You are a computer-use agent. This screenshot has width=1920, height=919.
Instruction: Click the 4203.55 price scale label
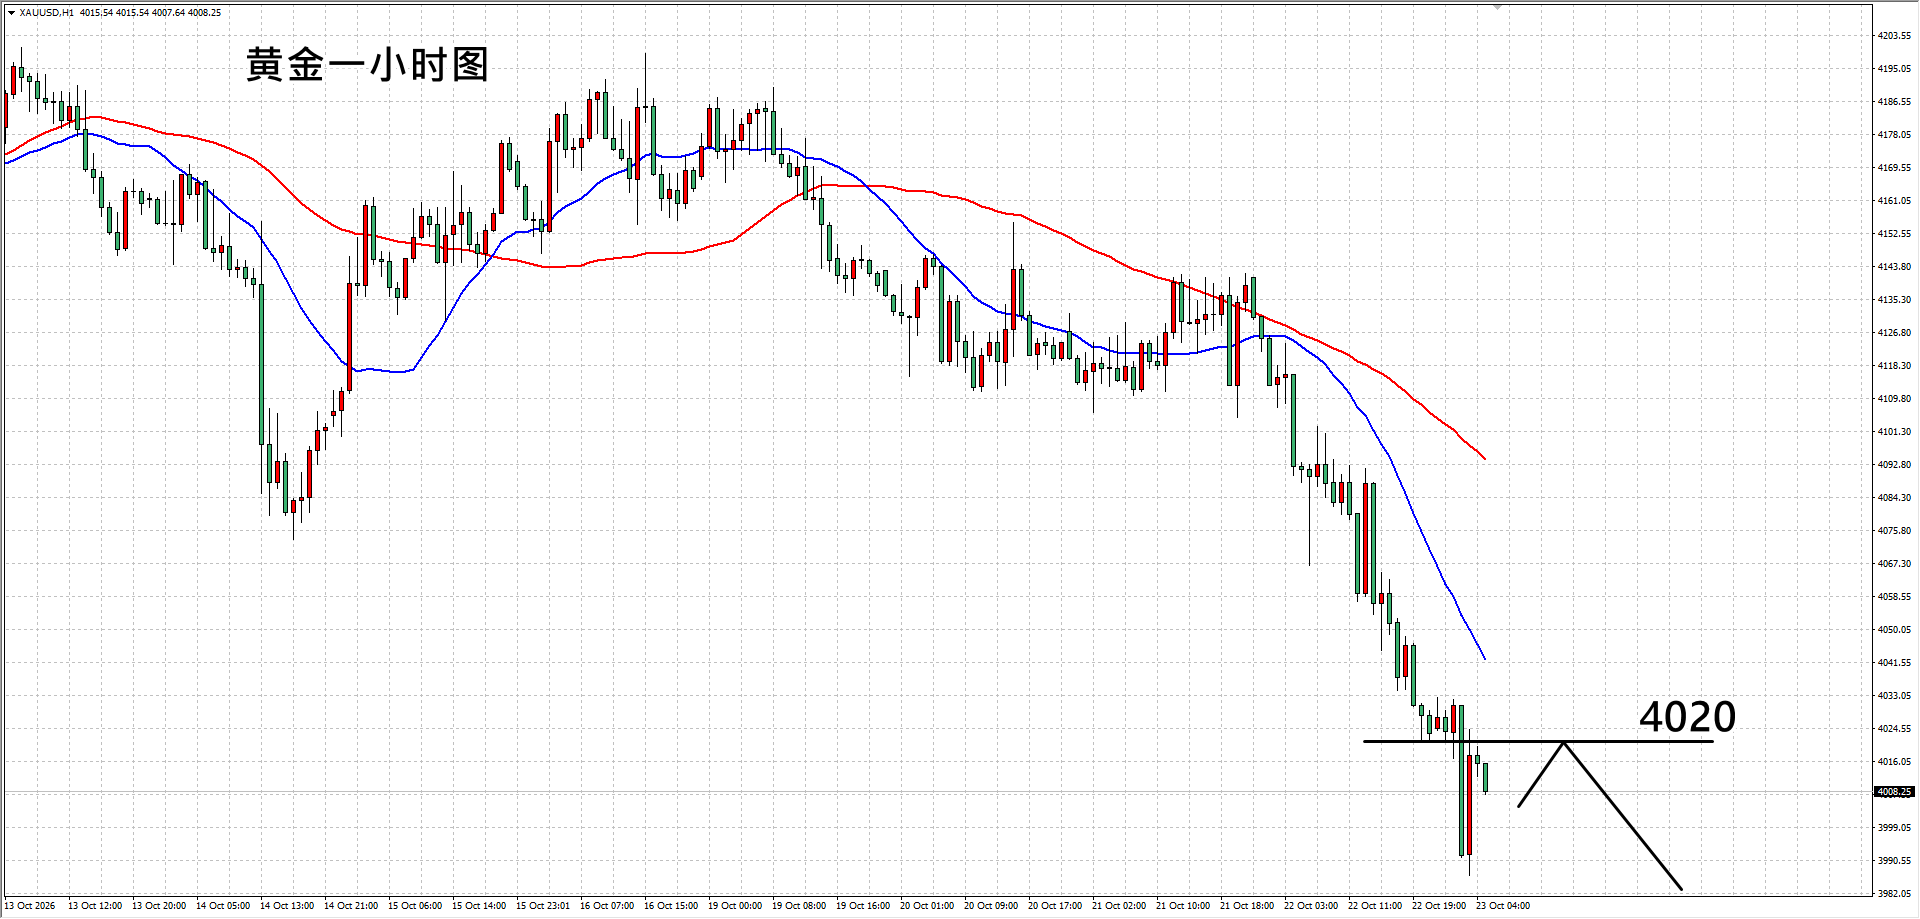click(x=1894, y=36)
